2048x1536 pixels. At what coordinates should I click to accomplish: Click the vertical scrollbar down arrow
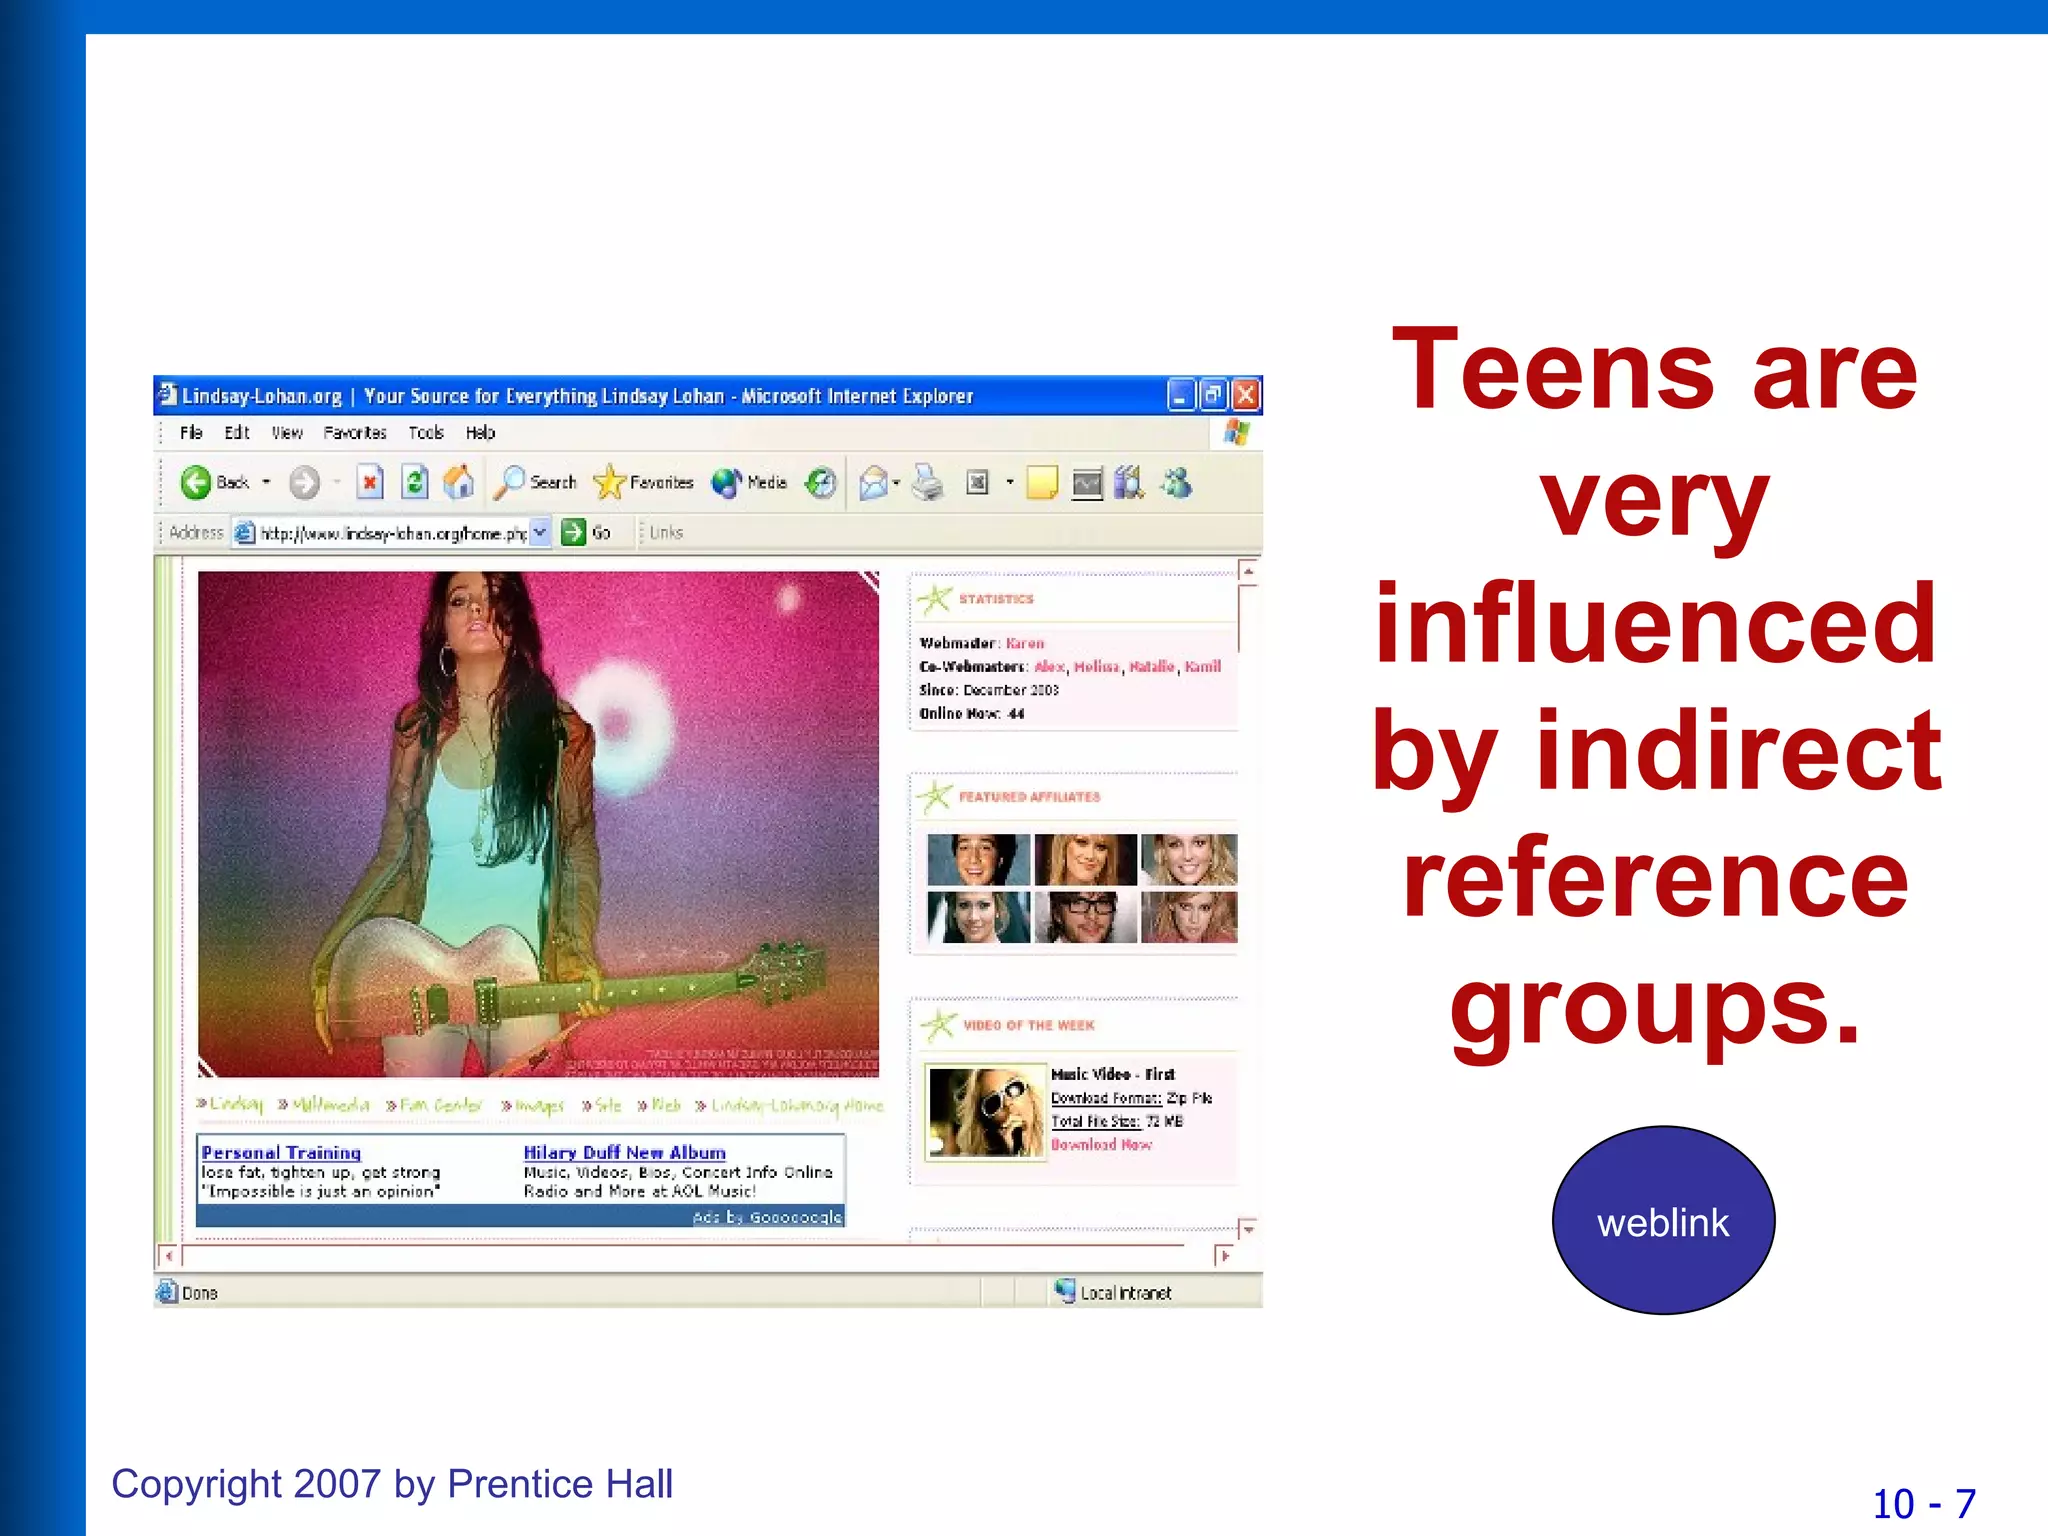coord(1247,1229)
